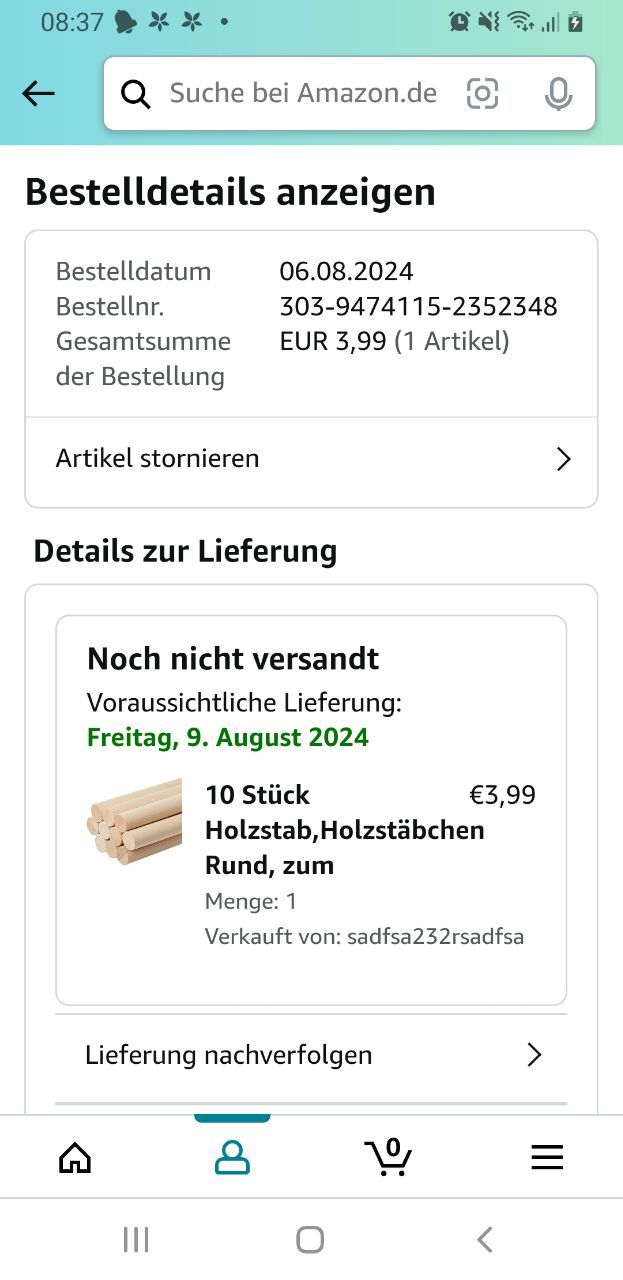Viewport: 623px width, 1280px height.
Task: Open the 10 Stück Holzstab product title
Action: pyautogui.click(x=344, y=830)
